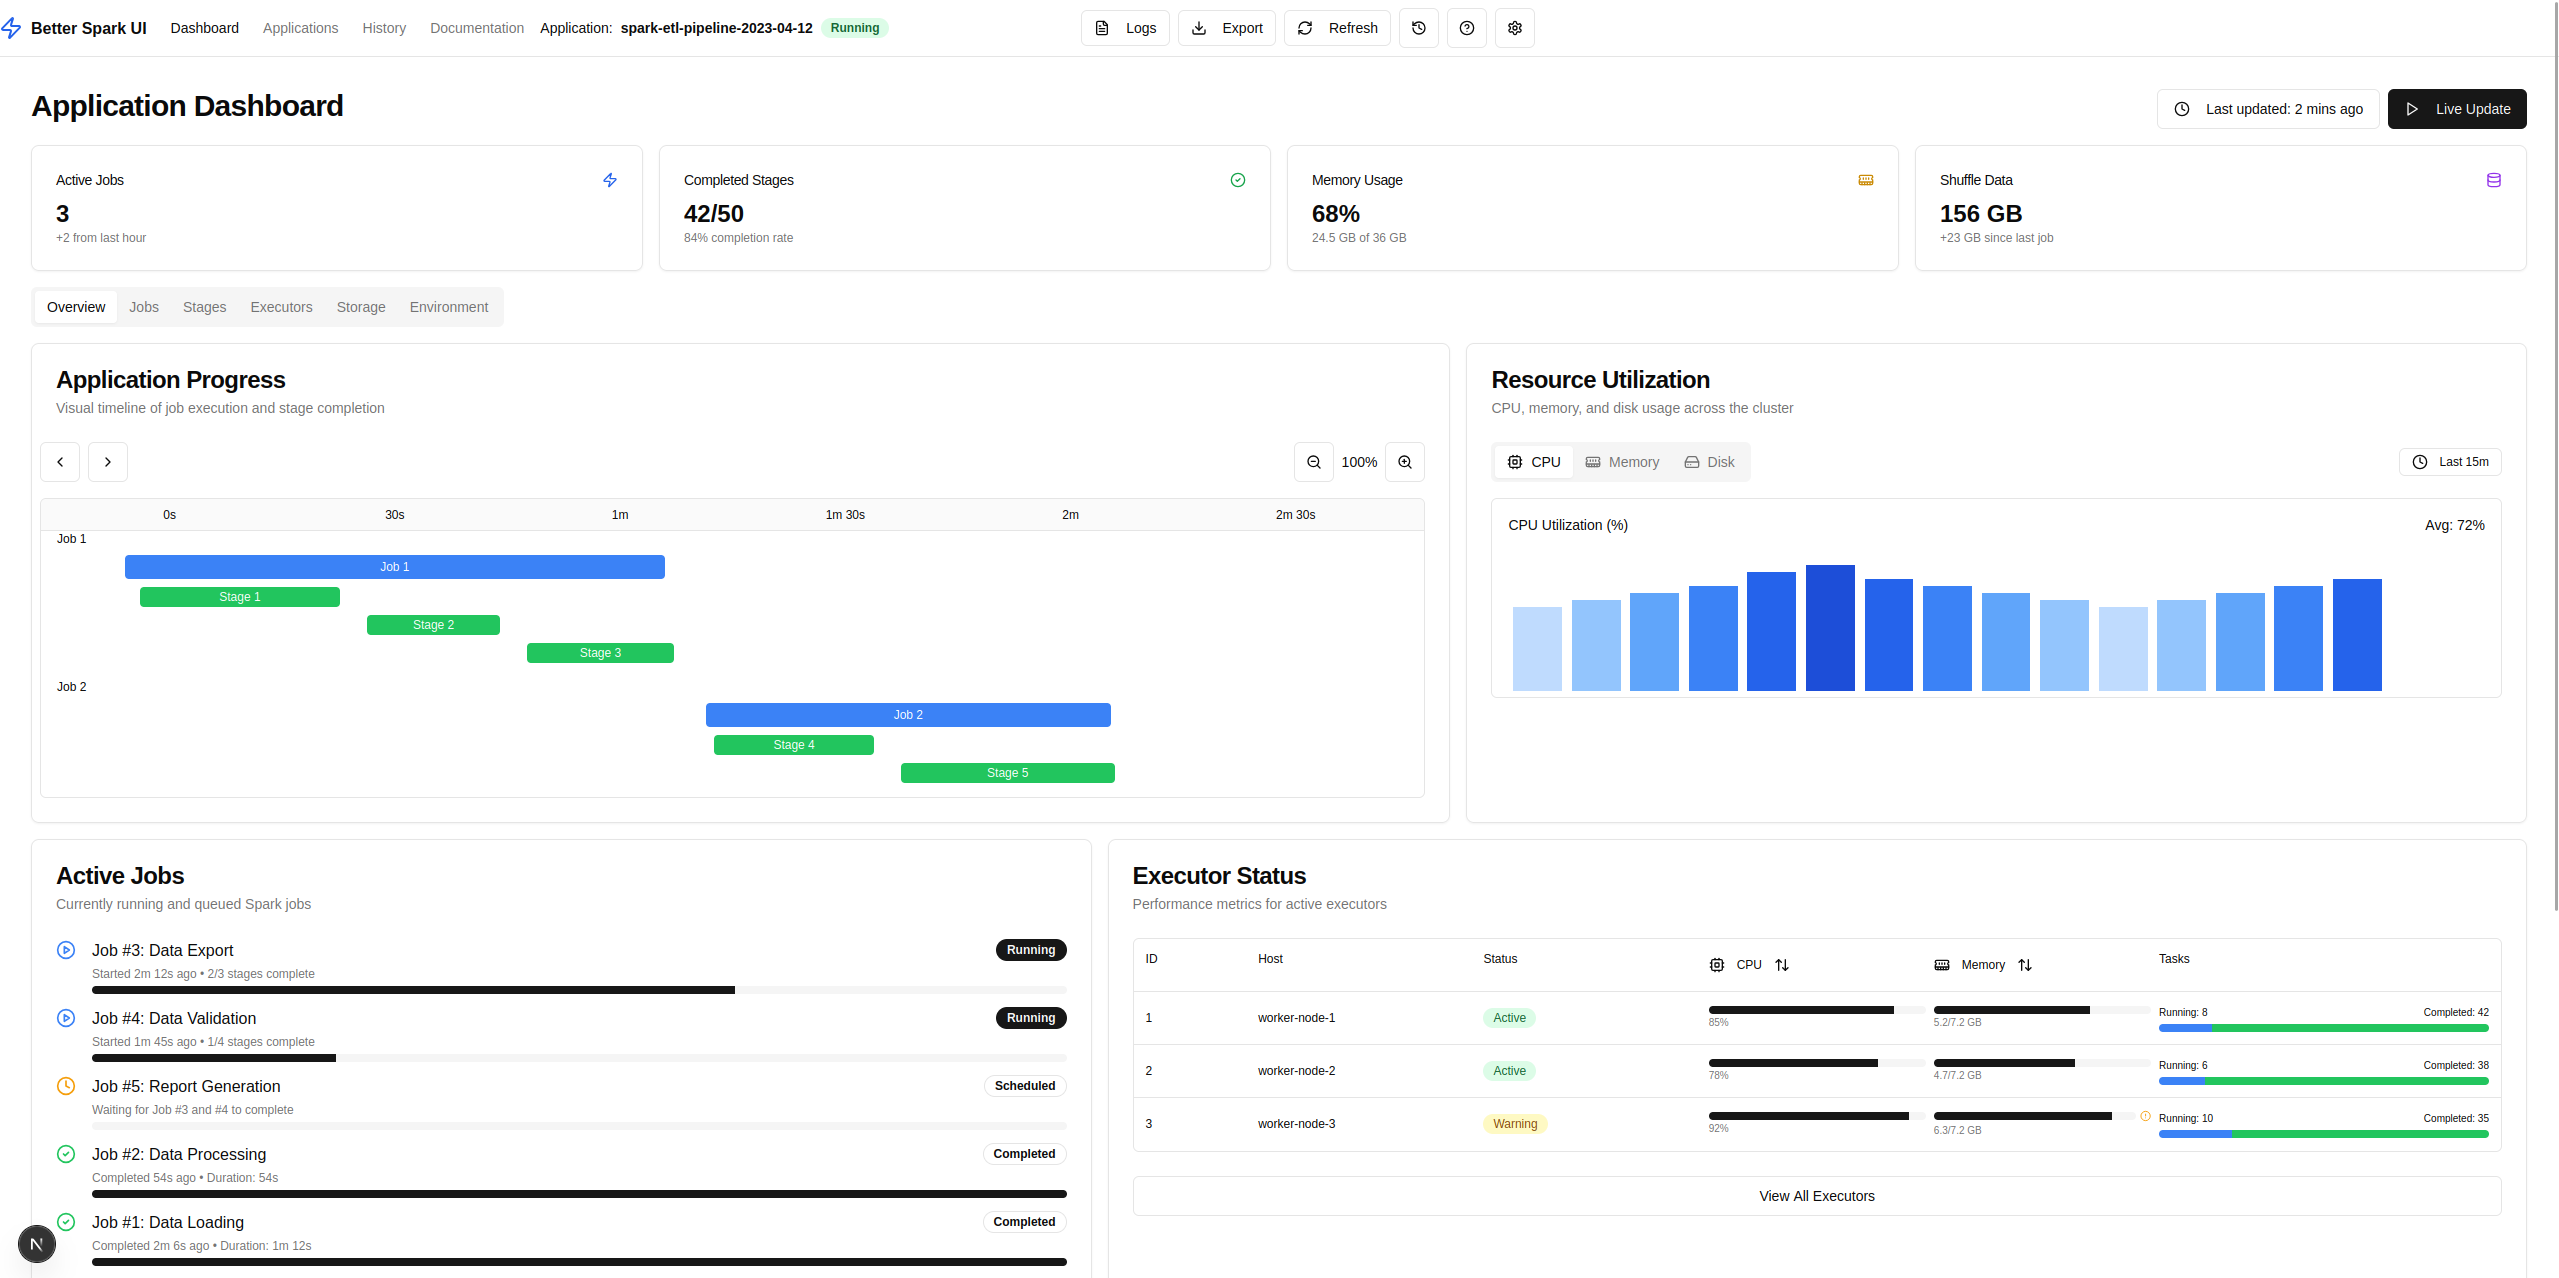The image size is (2559, 1278).
Task: Switch to the Executors tab
Action: 281,307
